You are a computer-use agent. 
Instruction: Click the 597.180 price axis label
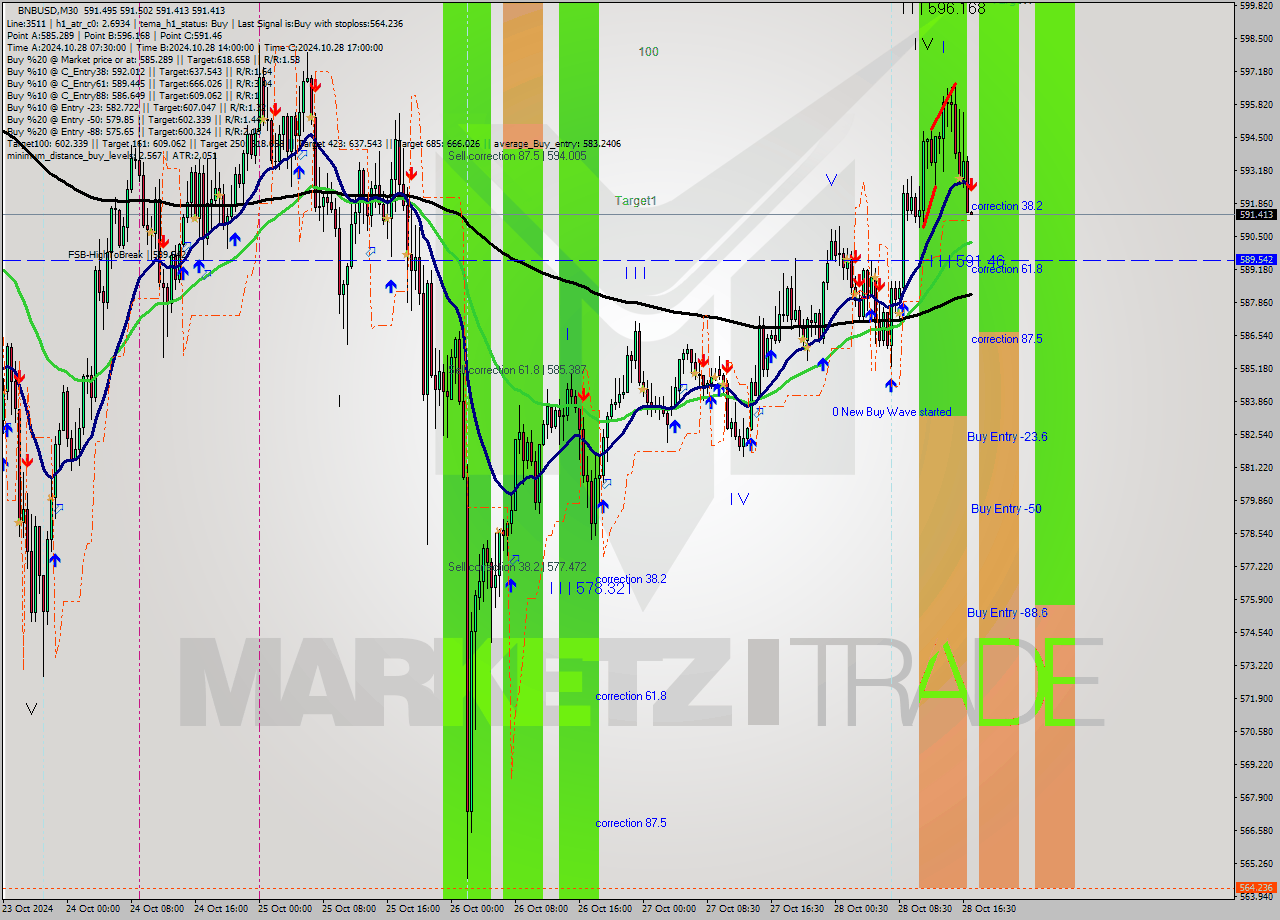point(1257,72)
